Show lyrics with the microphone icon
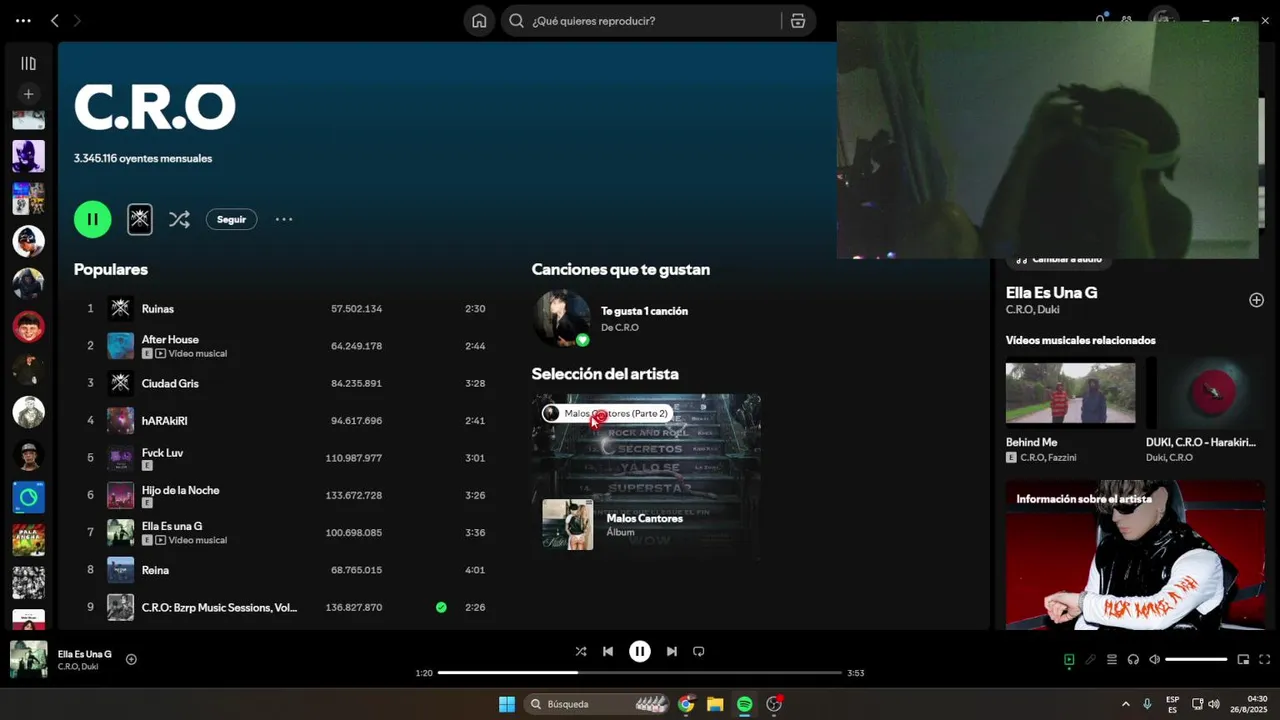The width and height of the screenshot is (1280, 720). (1091, 659)
